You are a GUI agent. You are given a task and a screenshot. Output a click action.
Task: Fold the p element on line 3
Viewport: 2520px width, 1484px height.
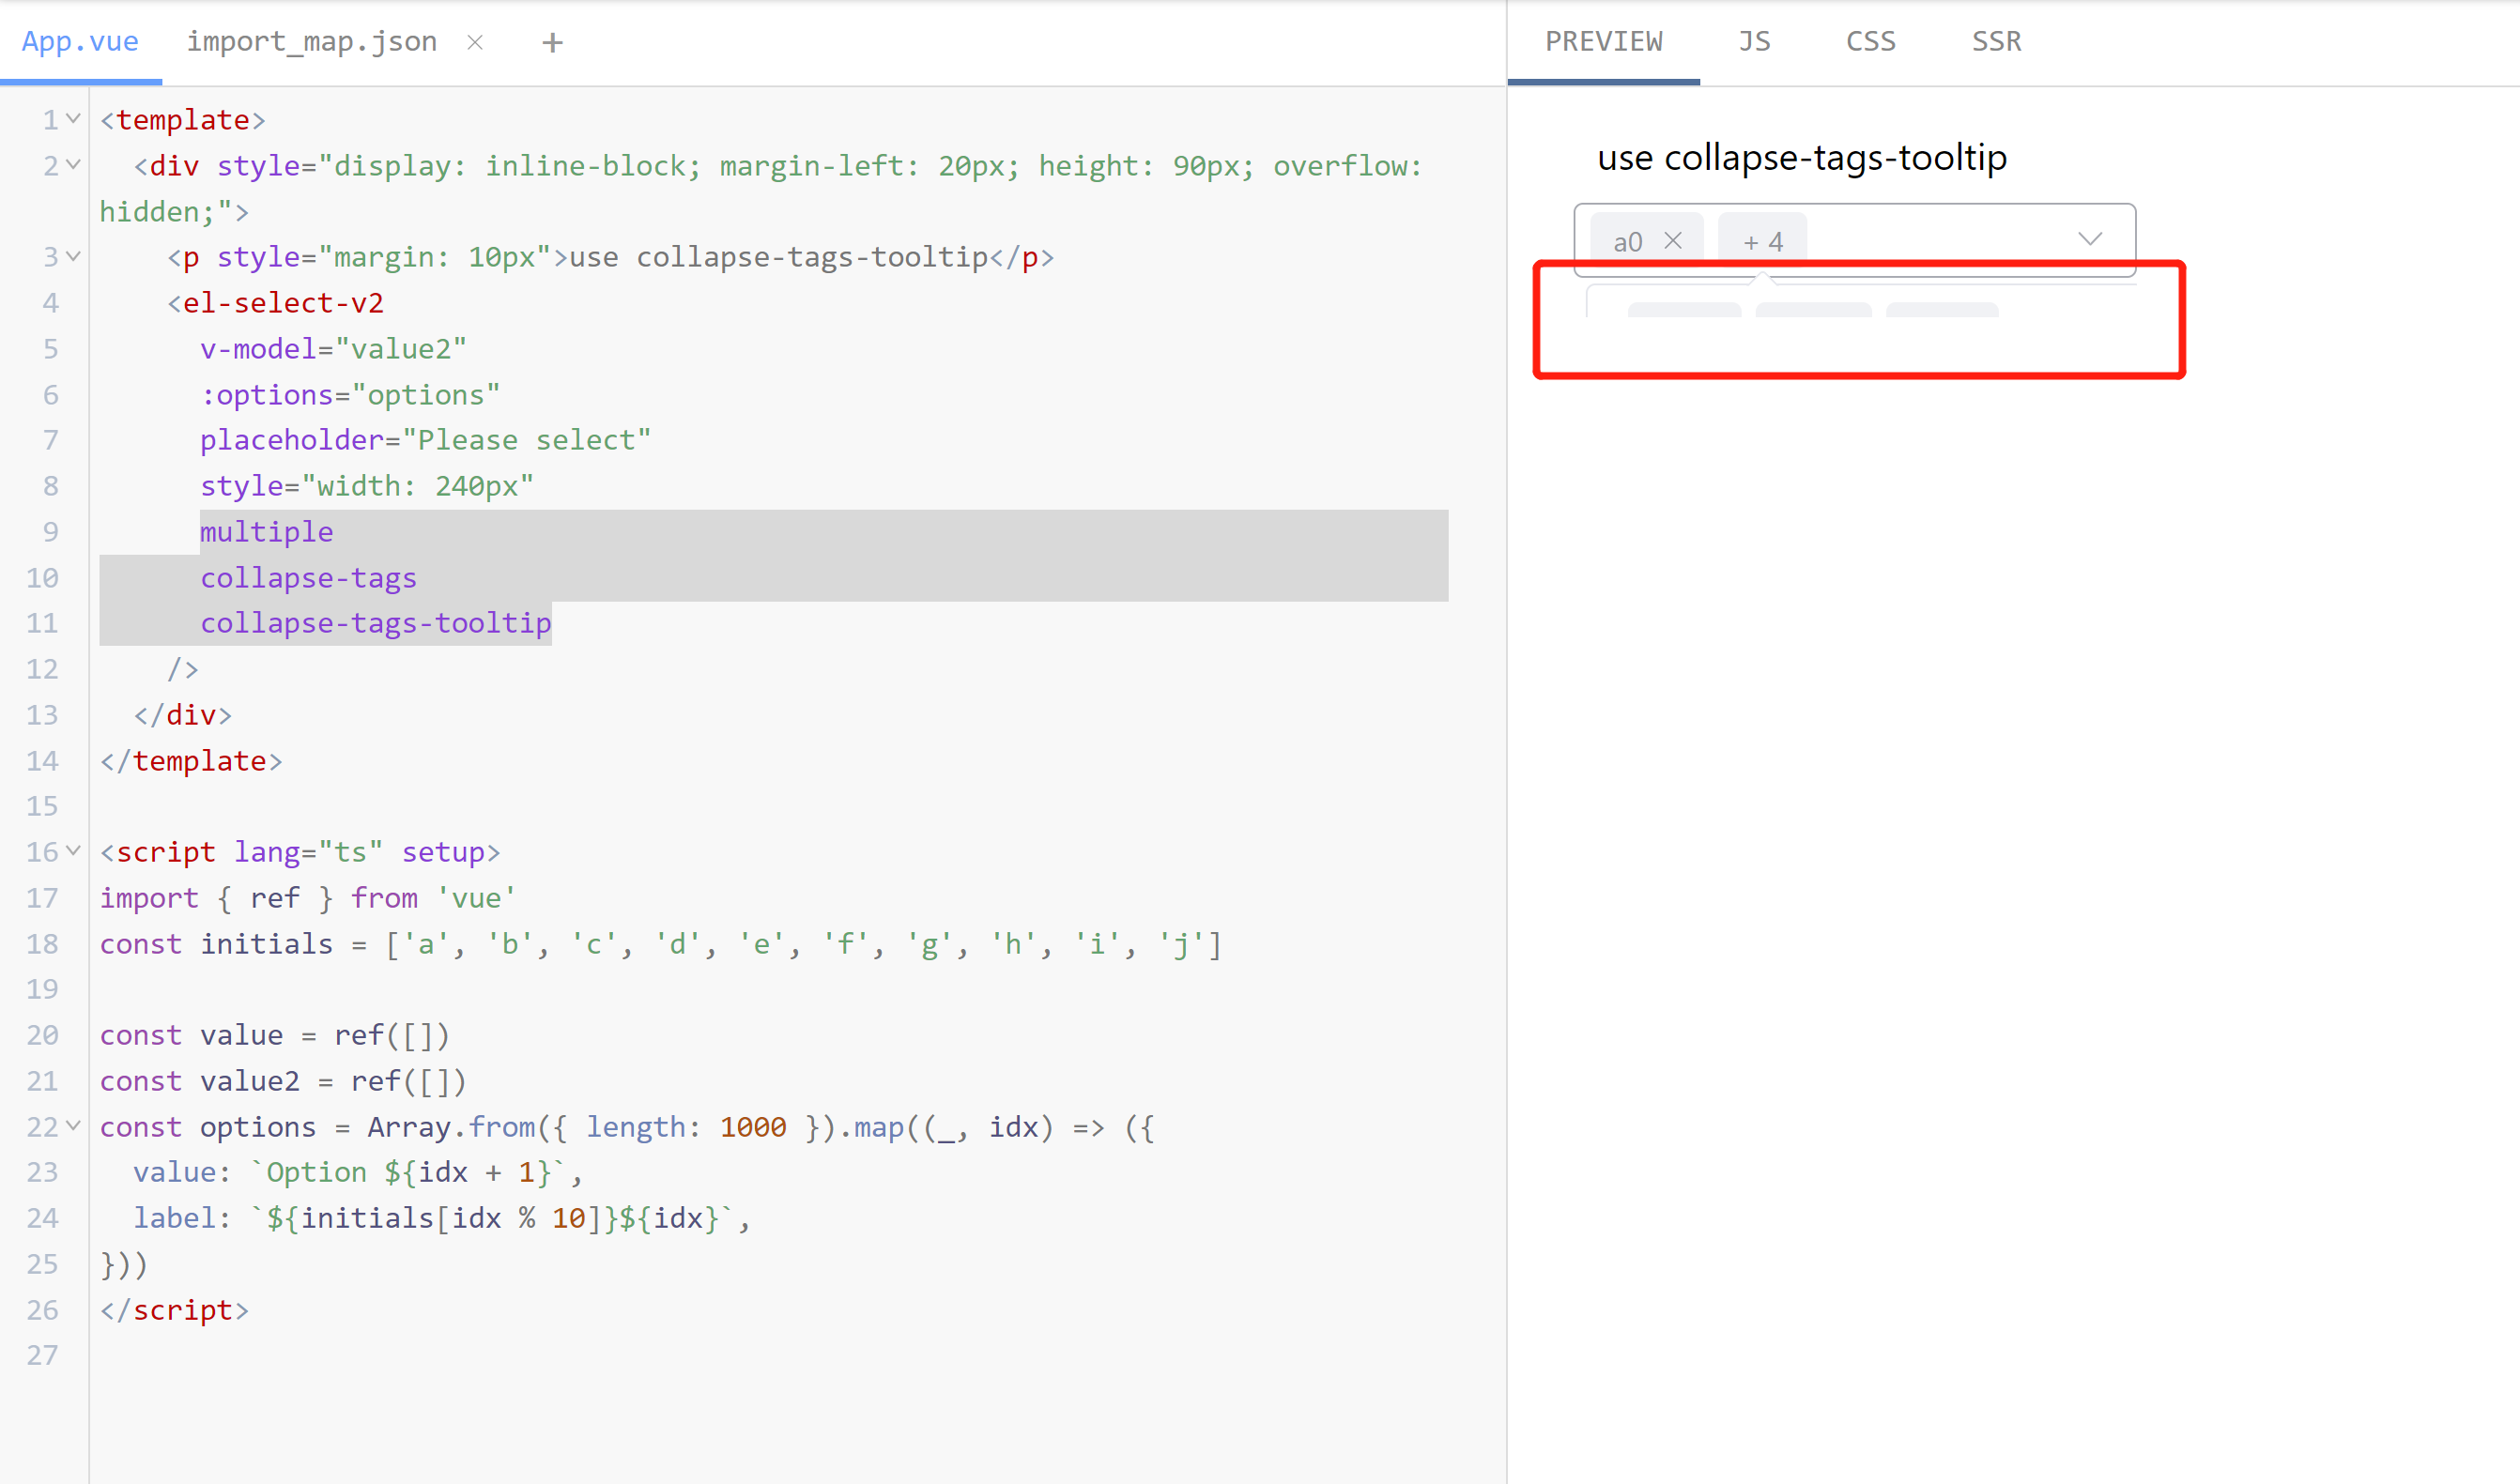point(73,257)
